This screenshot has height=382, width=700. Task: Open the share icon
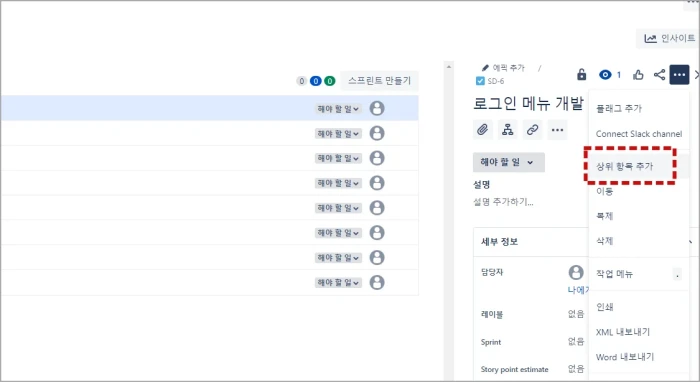pos(659,75)
